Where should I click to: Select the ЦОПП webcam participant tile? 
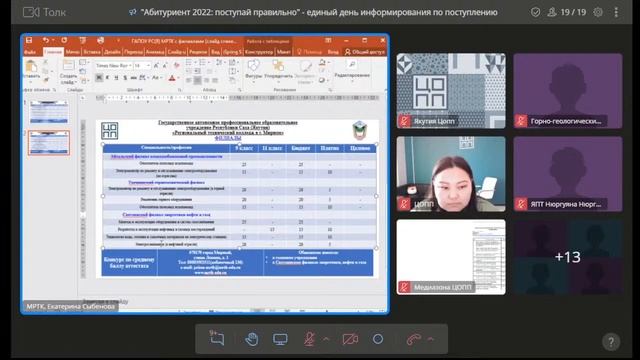point(451,174)
